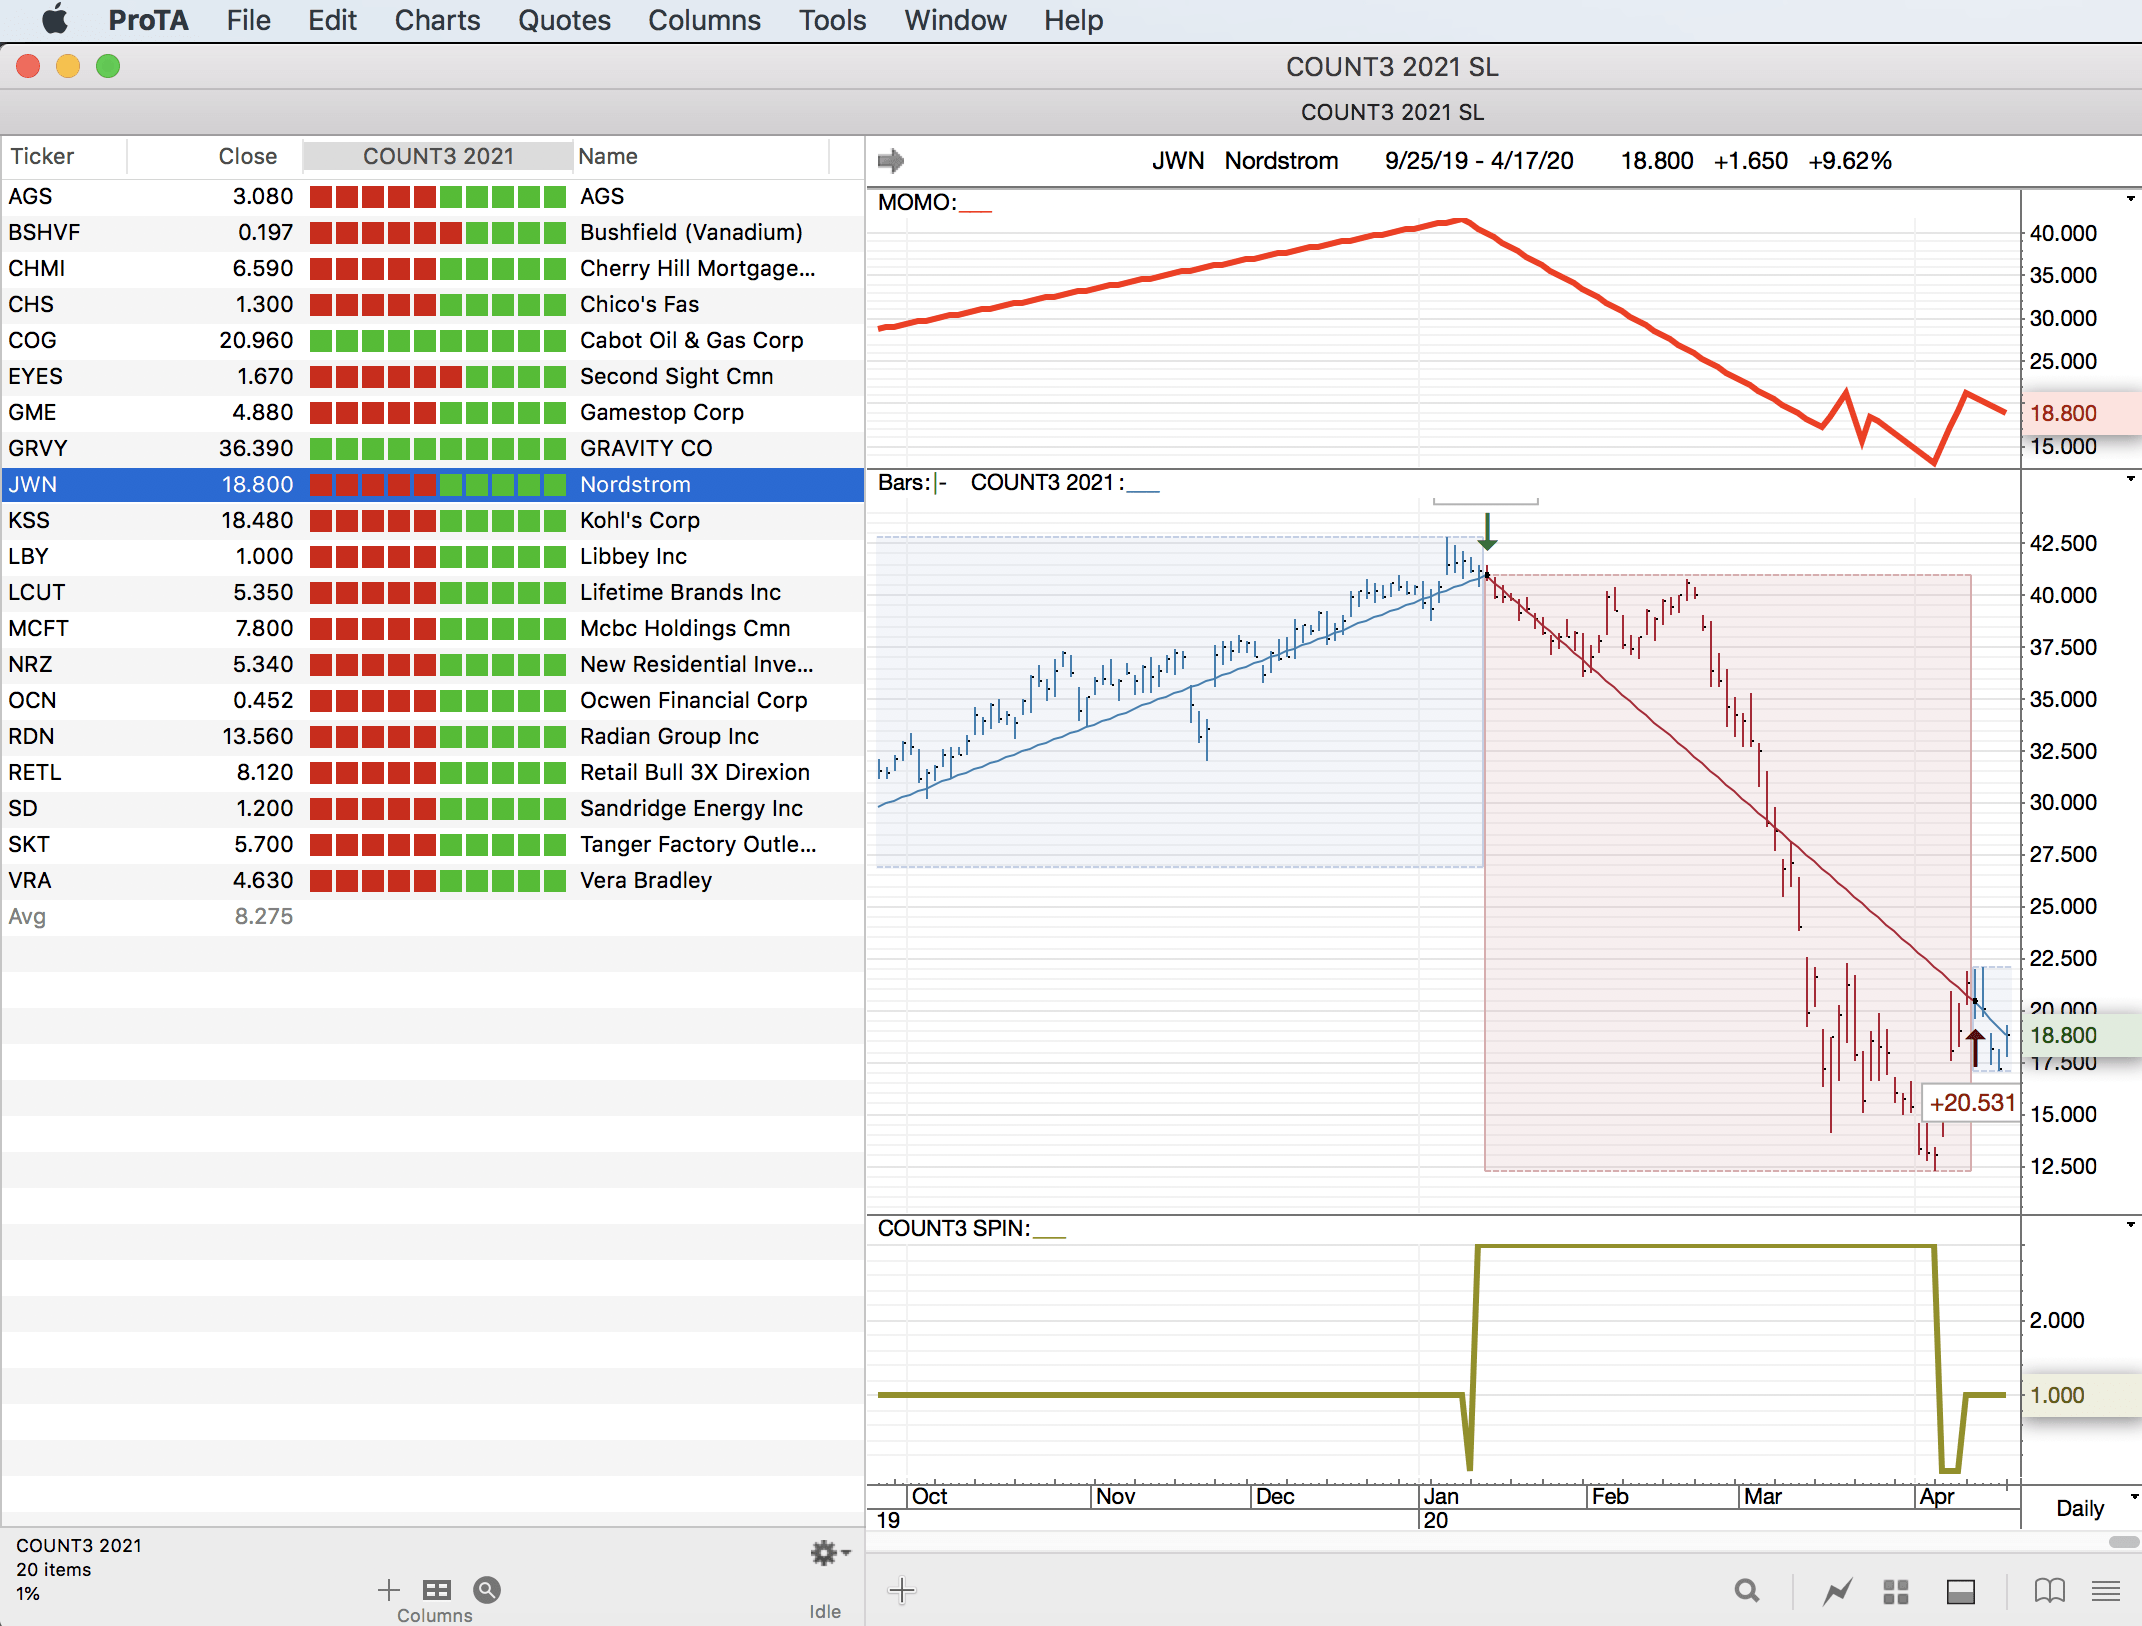Add a watchlist column with the plus button
The width and height of the screenshot is (2142, 1626).
[389, 1590]
